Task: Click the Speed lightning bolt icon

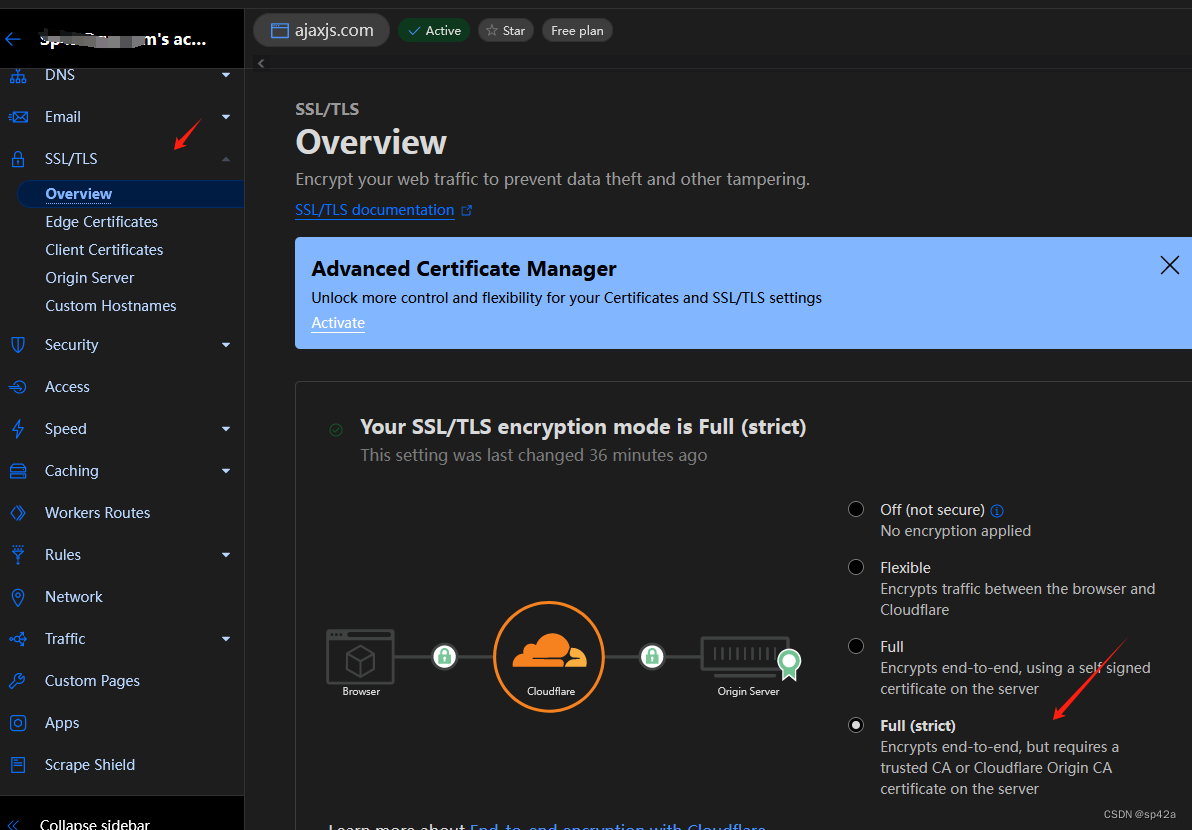Action: (17, 429)
